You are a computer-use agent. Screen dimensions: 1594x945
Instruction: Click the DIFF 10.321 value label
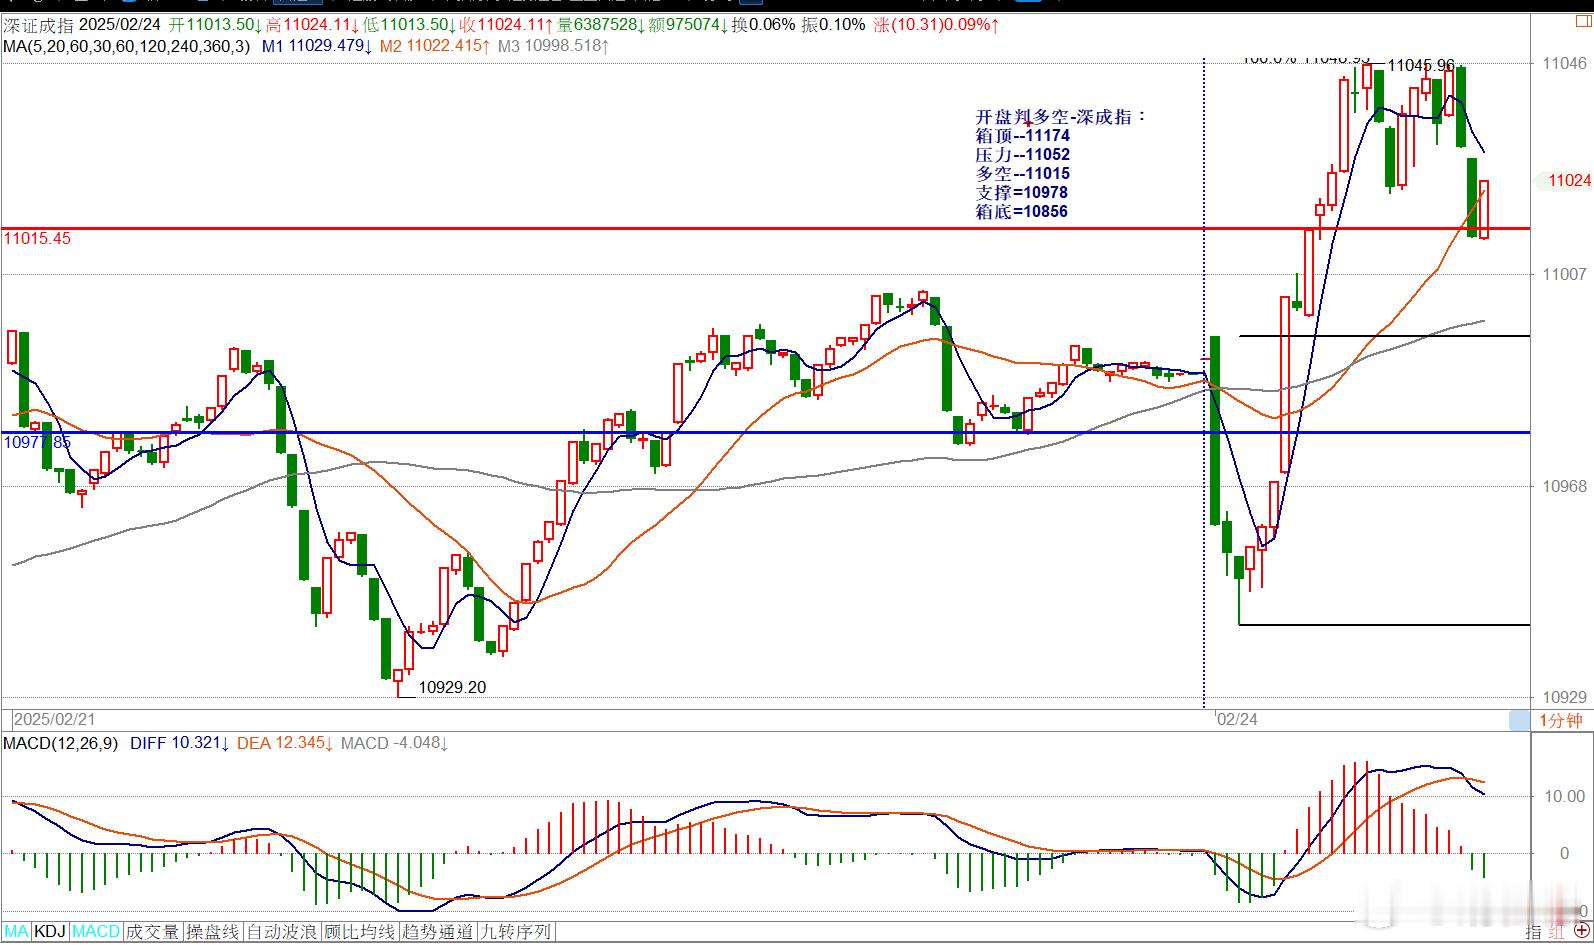(x=180, y=743)
